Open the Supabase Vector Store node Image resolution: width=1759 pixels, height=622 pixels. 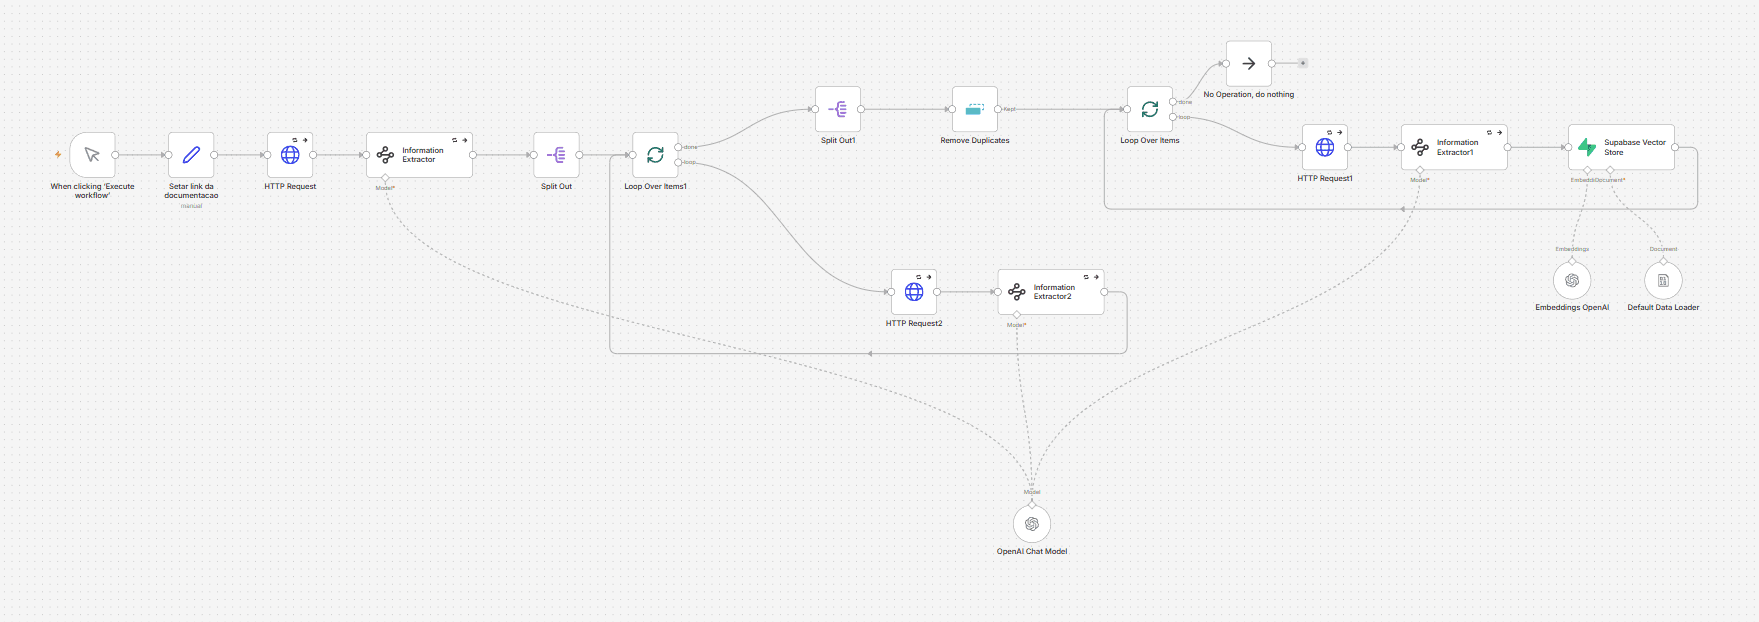[x=1621, y=147]
